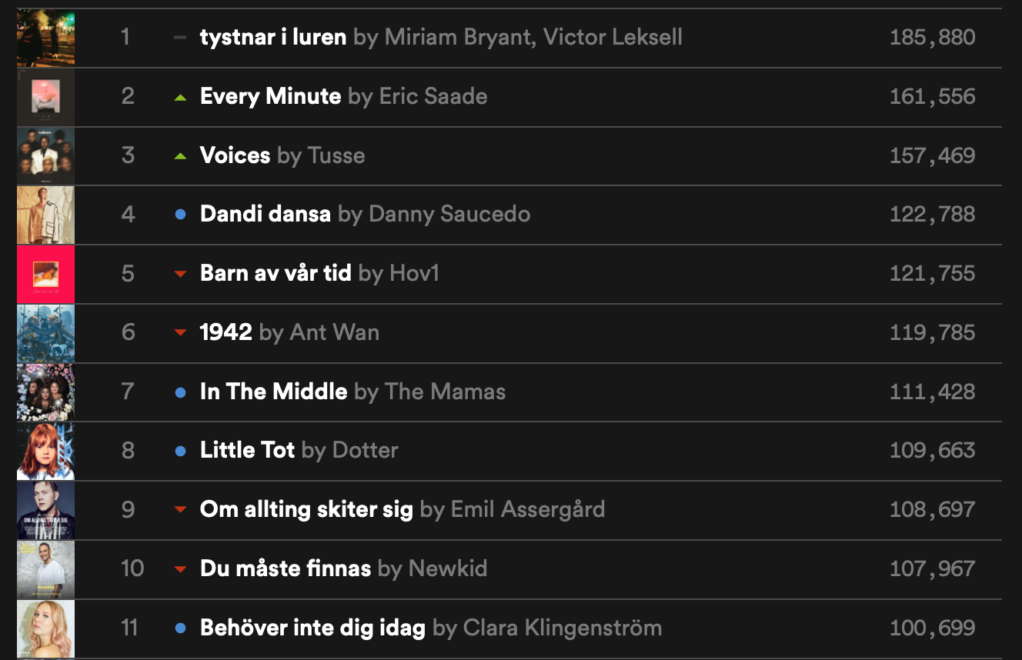Click the grey no-change dash beside tystnar i luren
This screenshot has height=660, width=1022.
[180, 38]
